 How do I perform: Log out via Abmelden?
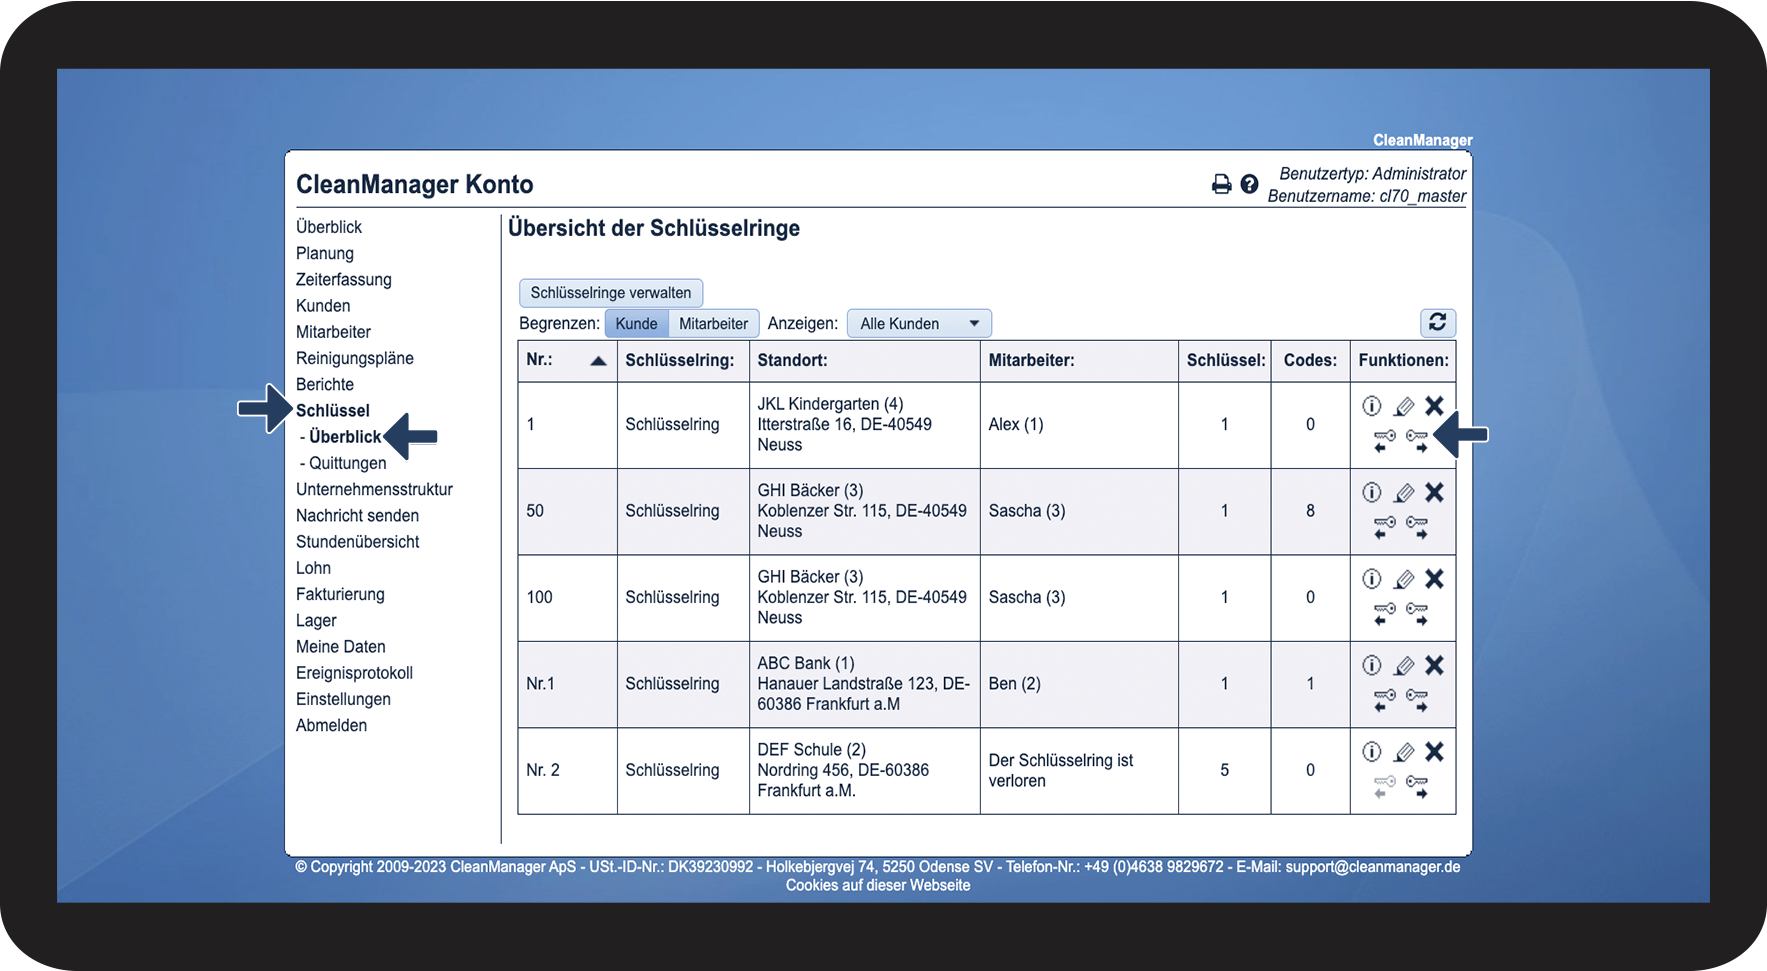(x=331, y=725)
